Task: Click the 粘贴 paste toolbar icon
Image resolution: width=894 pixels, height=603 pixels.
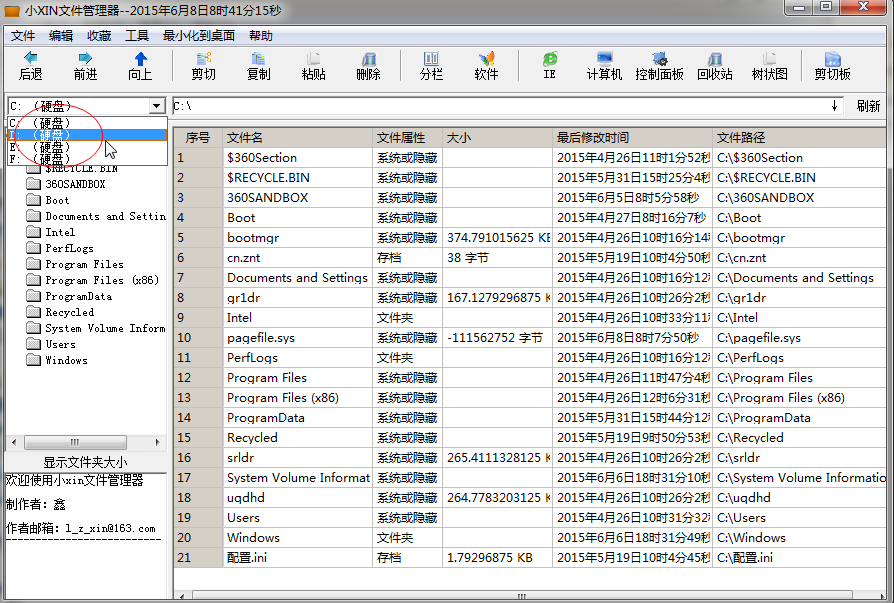Action: (313, 58)
